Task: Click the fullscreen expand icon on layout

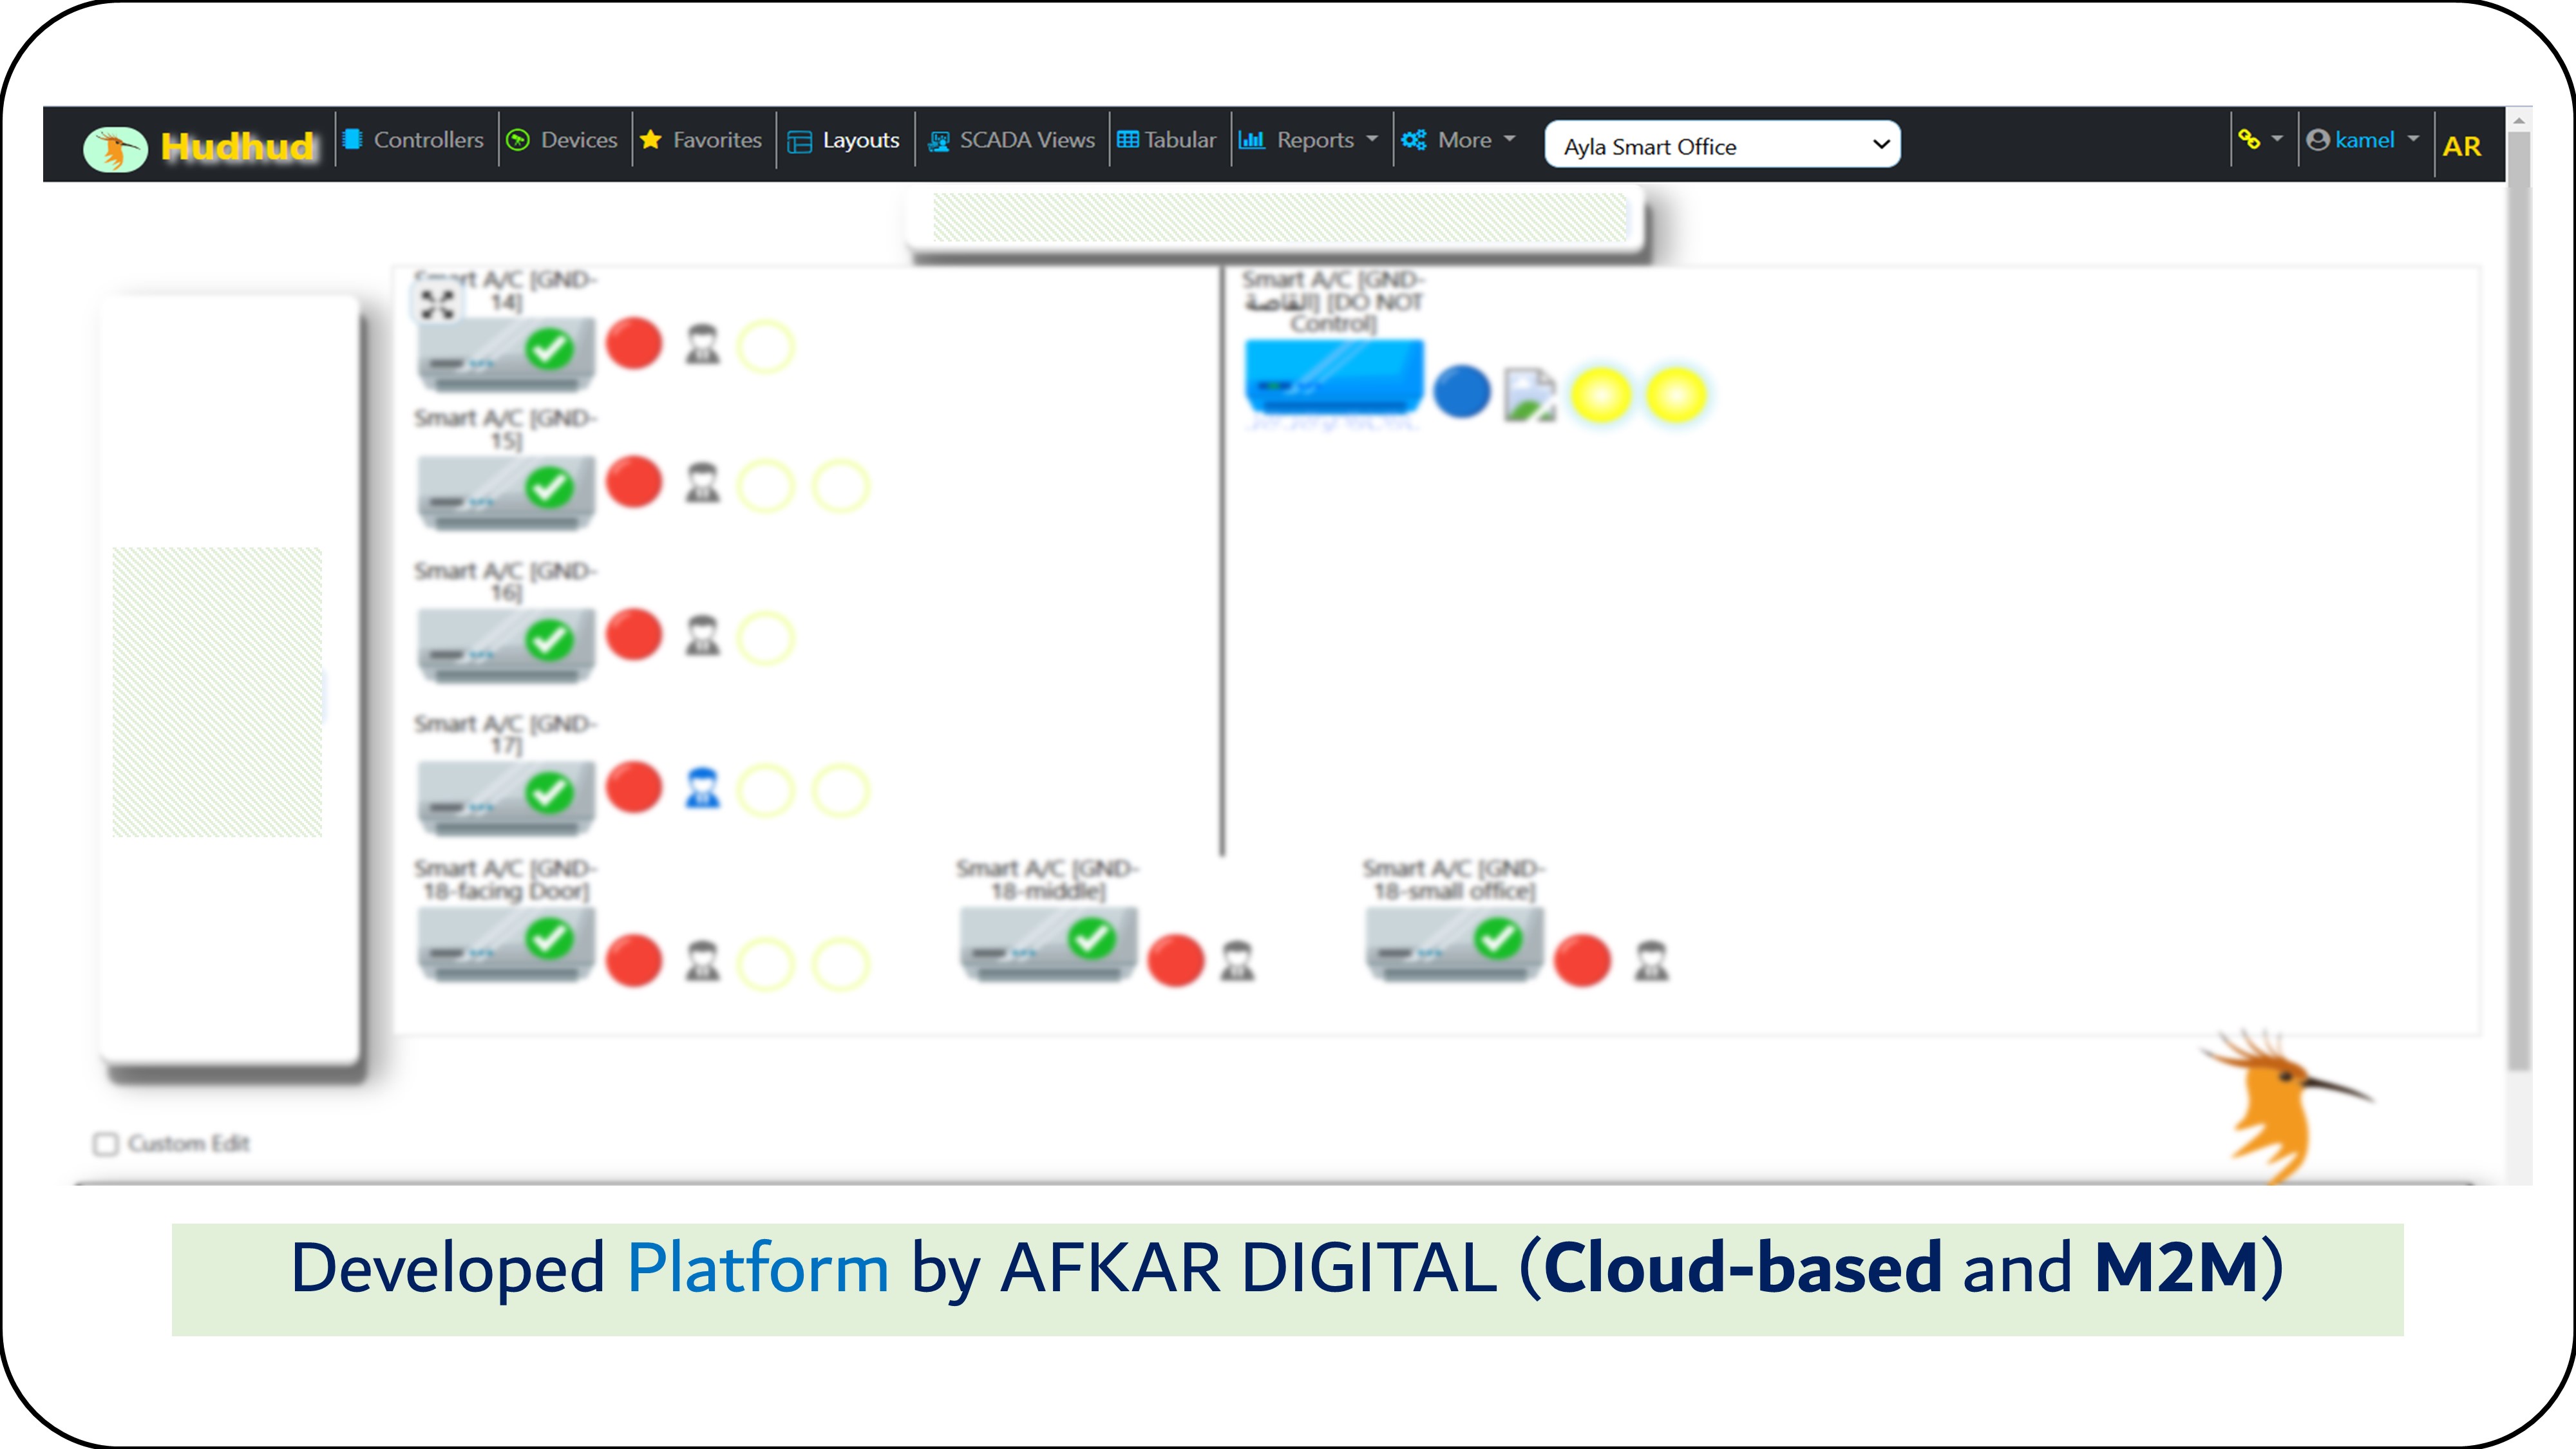Action: pyautogui.click(x=437, y=304)
